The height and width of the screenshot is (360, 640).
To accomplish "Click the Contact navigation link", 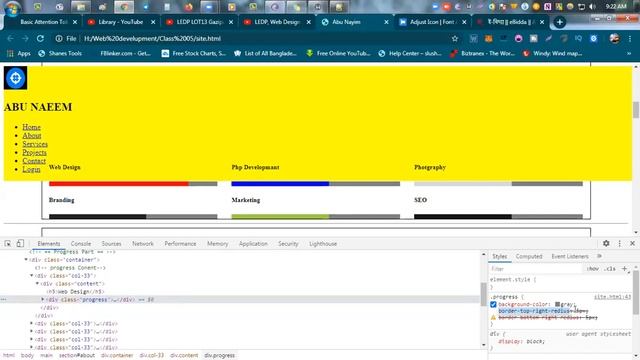I will tap(34, 161).
